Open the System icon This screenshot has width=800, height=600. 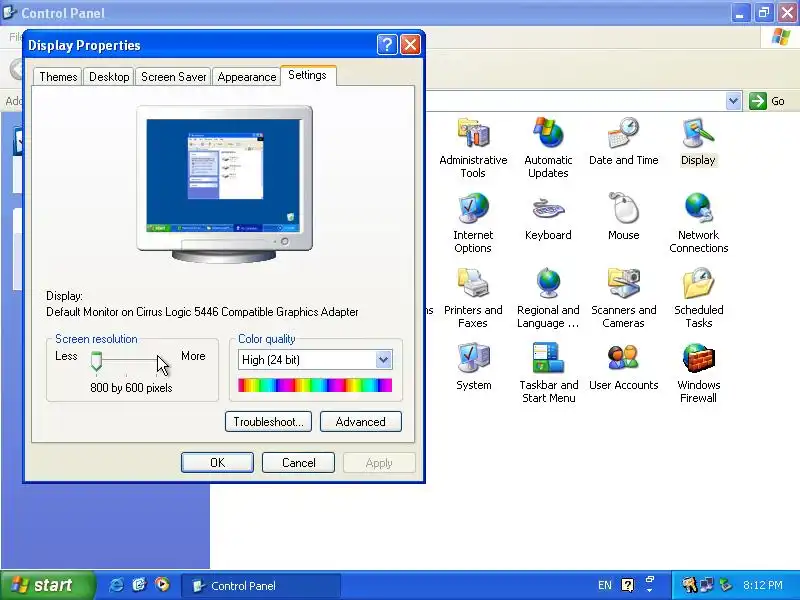(x=473, y=358)
